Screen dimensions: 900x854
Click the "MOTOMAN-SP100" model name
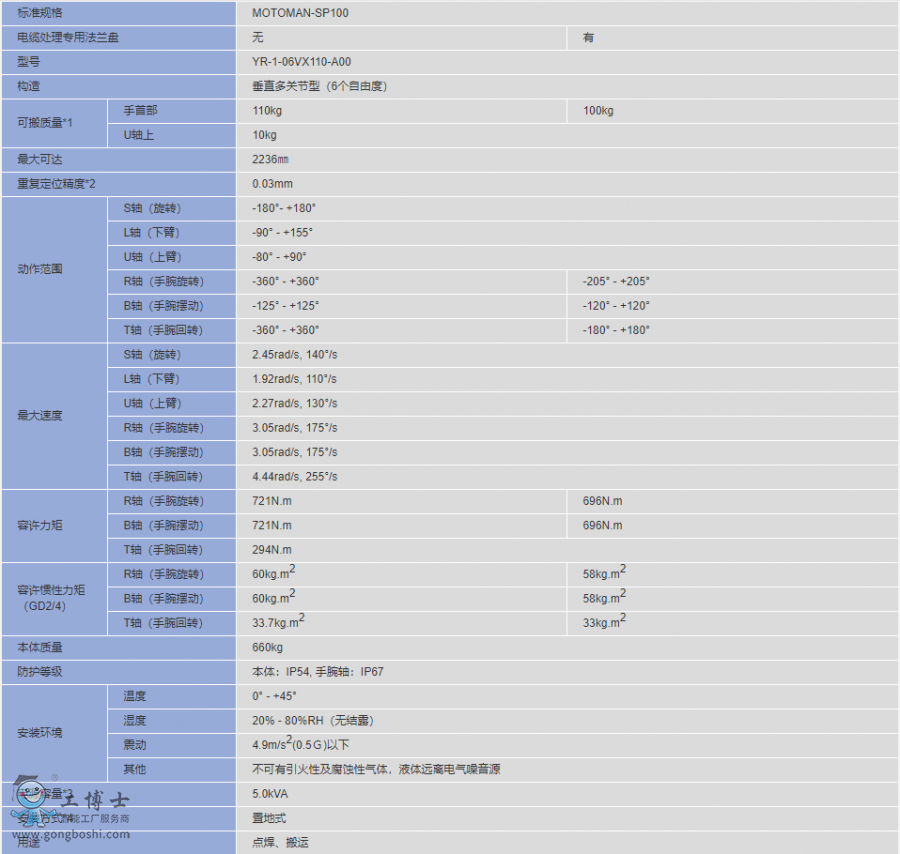pyautogui.click(x=300, y=13)
